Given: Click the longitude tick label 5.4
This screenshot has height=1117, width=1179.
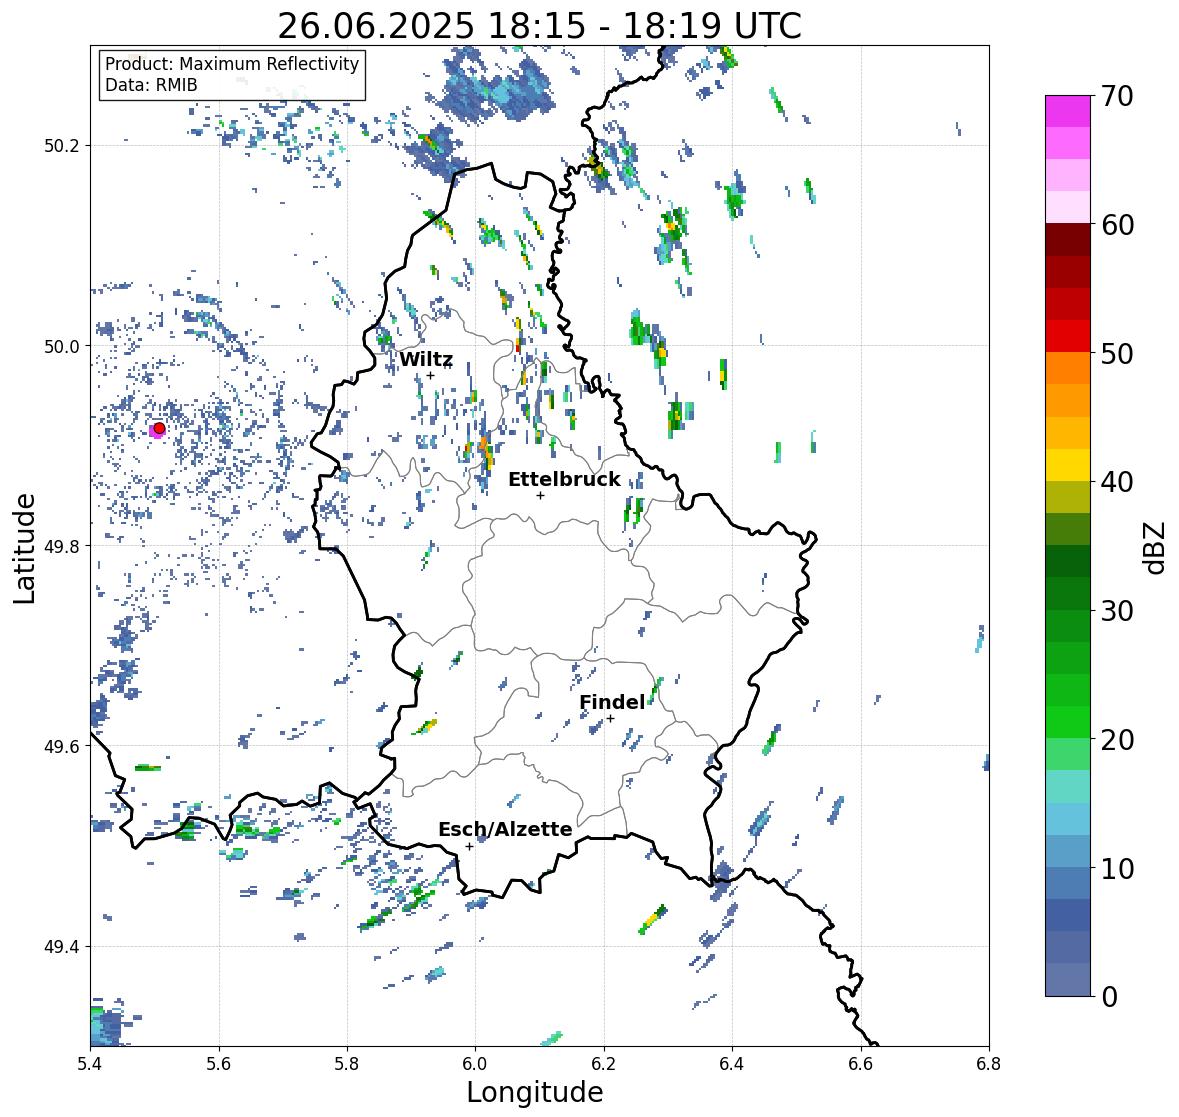Looking at the screenshot, I should click(x=90, y=1064).
